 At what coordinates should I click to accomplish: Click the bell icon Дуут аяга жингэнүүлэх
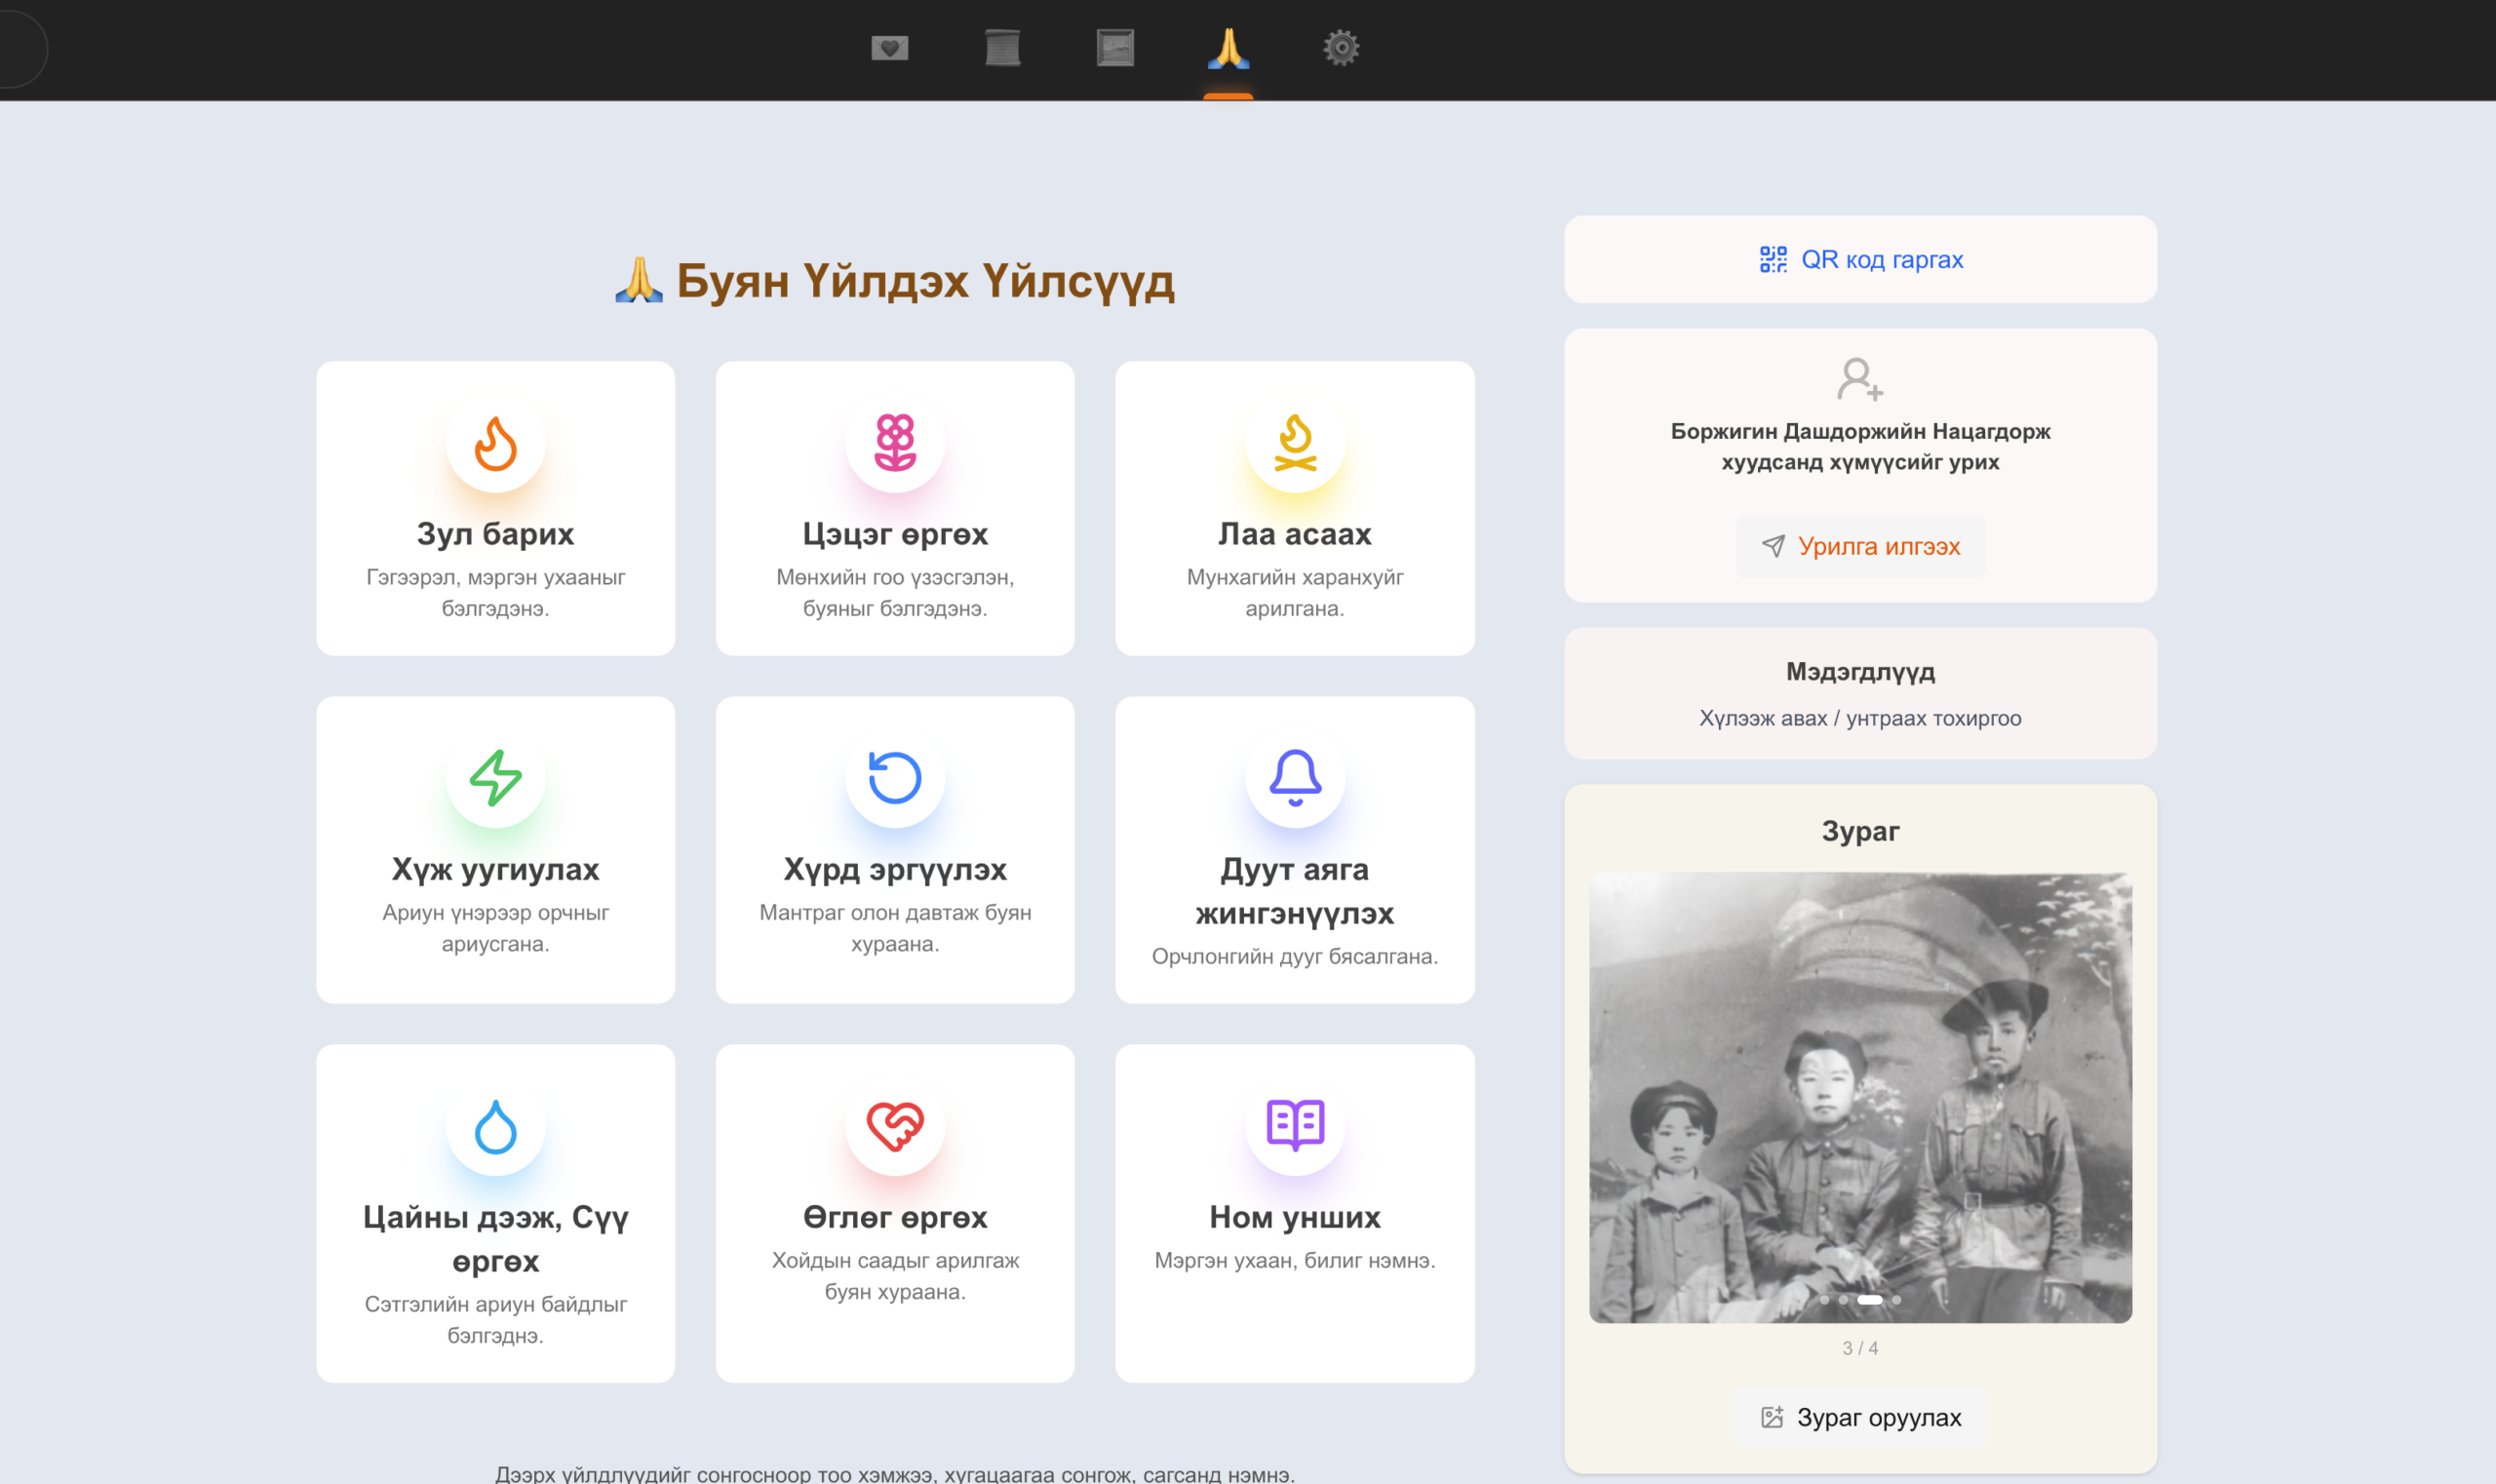1295,778
